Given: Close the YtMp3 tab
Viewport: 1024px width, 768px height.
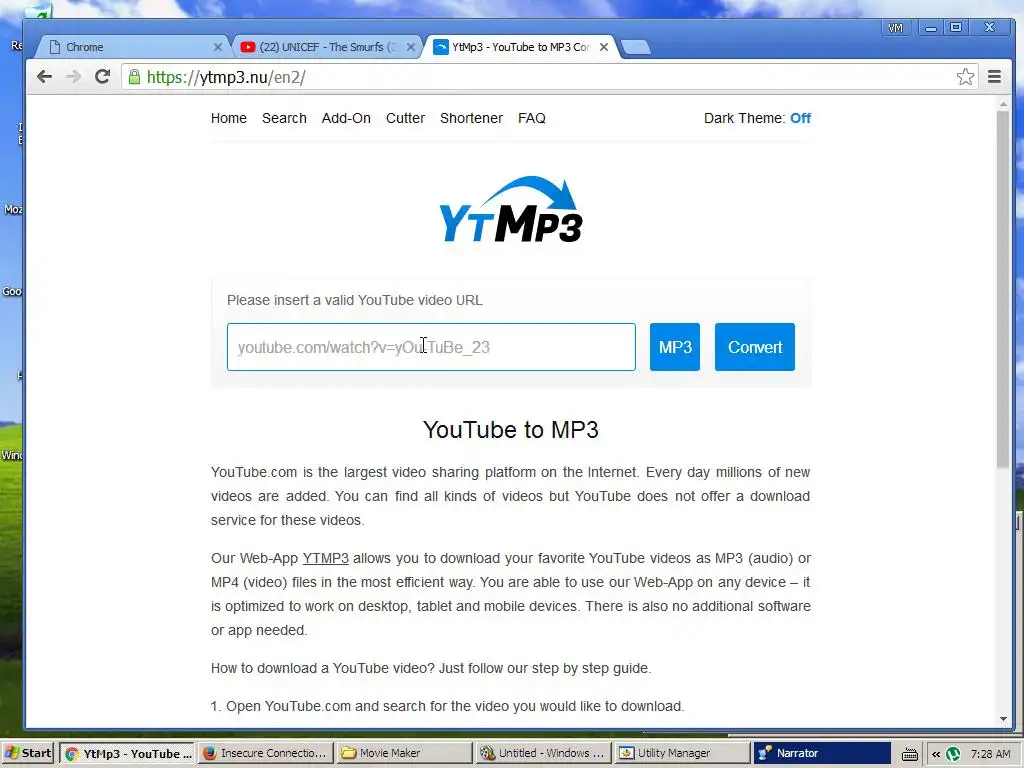Looking at the screenshot, I should (x=604, y=47).
